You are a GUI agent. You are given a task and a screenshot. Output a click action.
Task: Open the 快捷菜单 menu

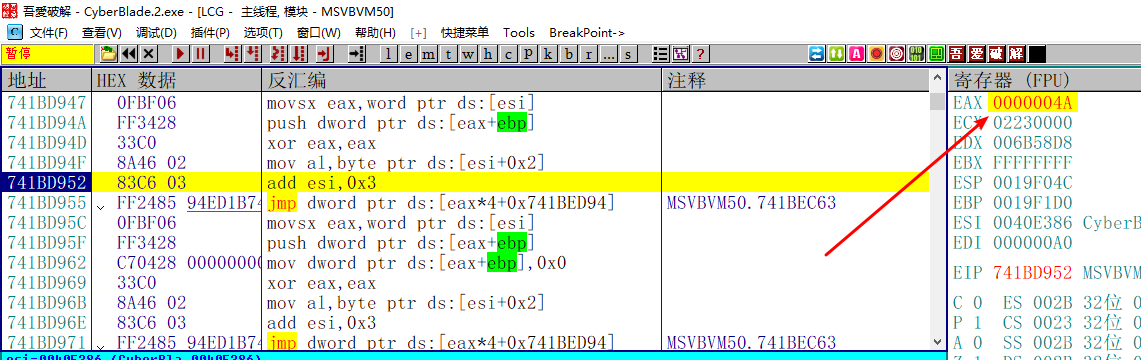[x=465, y=33]
